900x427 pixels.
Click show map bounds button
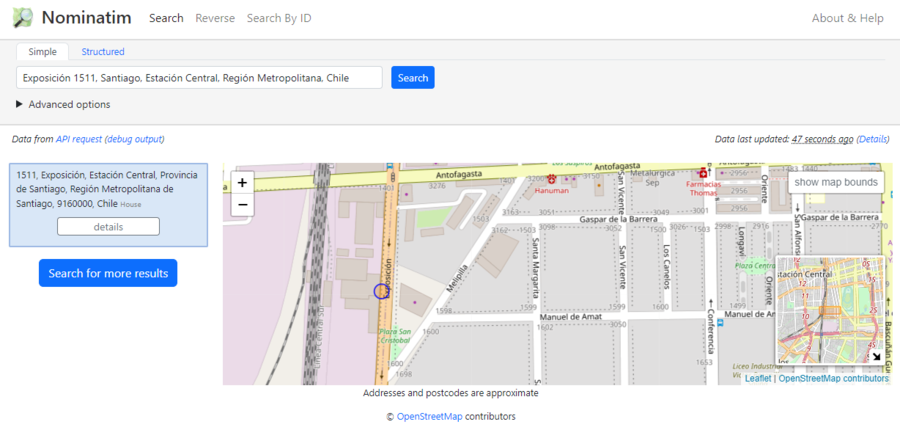836,183
